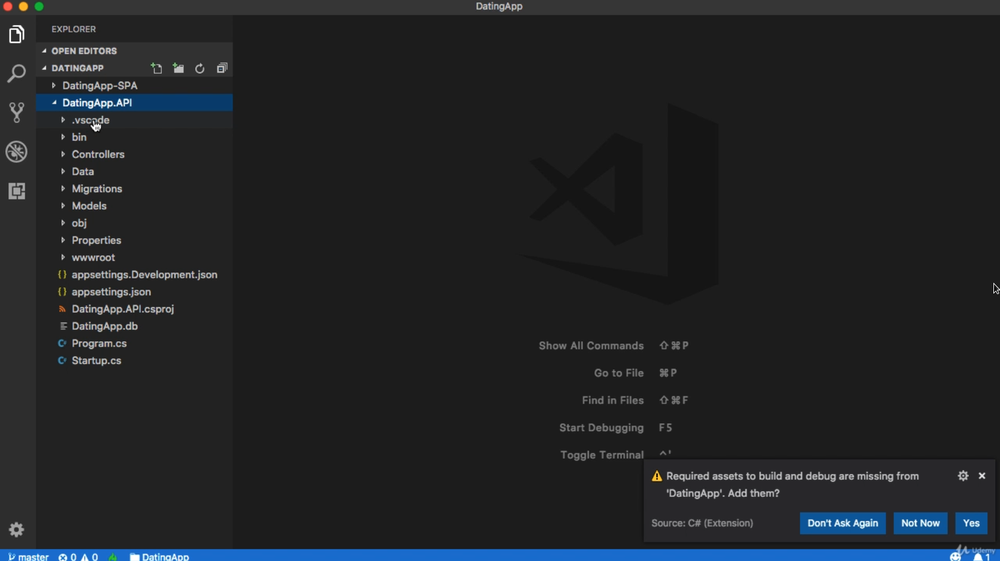Open Program.cs file
Screen dimensions: 1000x561
tap(135, 344)
